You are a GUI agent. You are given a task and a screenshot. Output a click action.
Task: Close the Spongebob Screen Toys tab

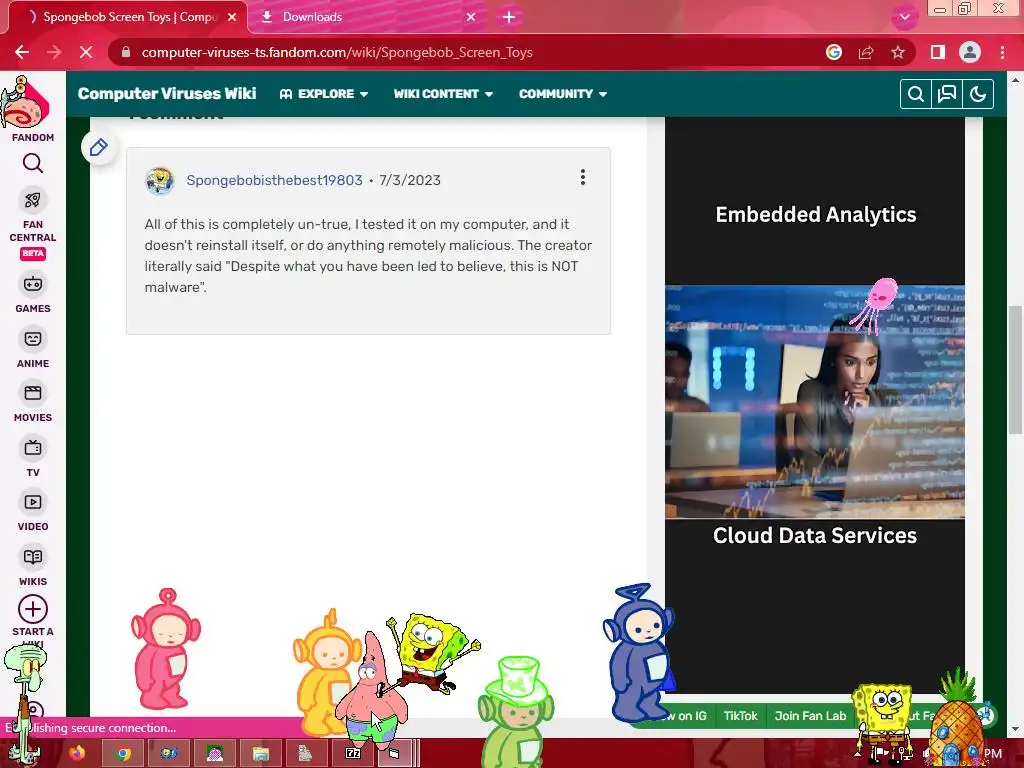pos(232,17)
